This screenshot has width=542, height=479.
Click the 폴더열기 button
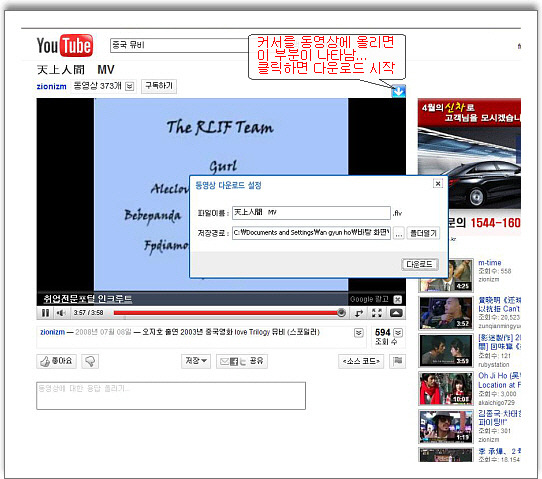(423, 233)
